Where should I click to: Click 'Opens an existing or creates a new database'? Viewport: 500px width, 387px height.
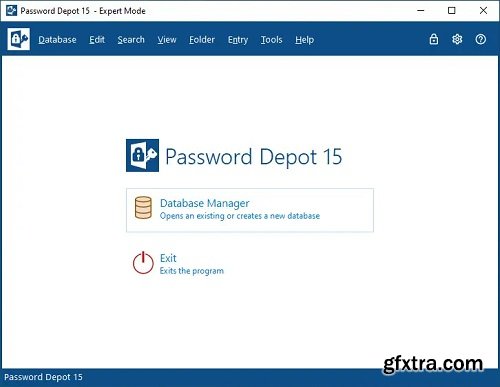tap(240, 216)
